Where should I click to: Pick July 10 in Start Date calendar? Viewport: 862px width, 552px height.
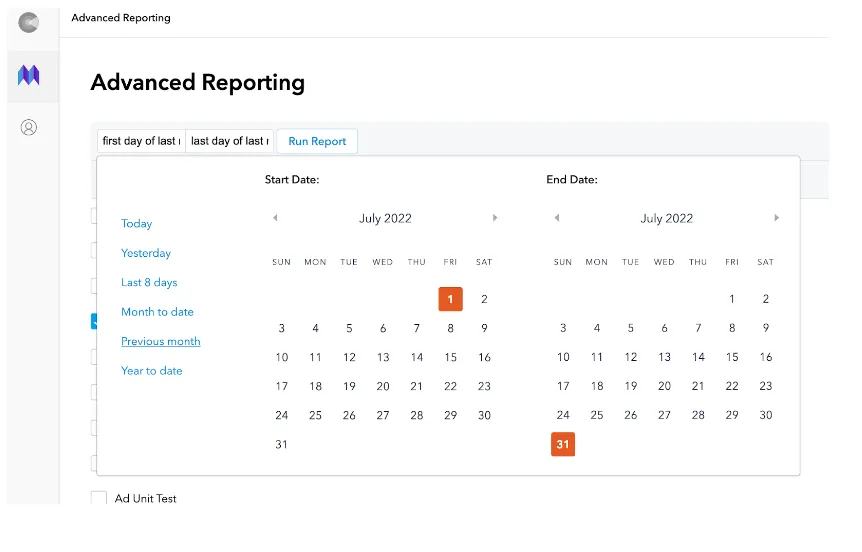(x=281, y=357)
